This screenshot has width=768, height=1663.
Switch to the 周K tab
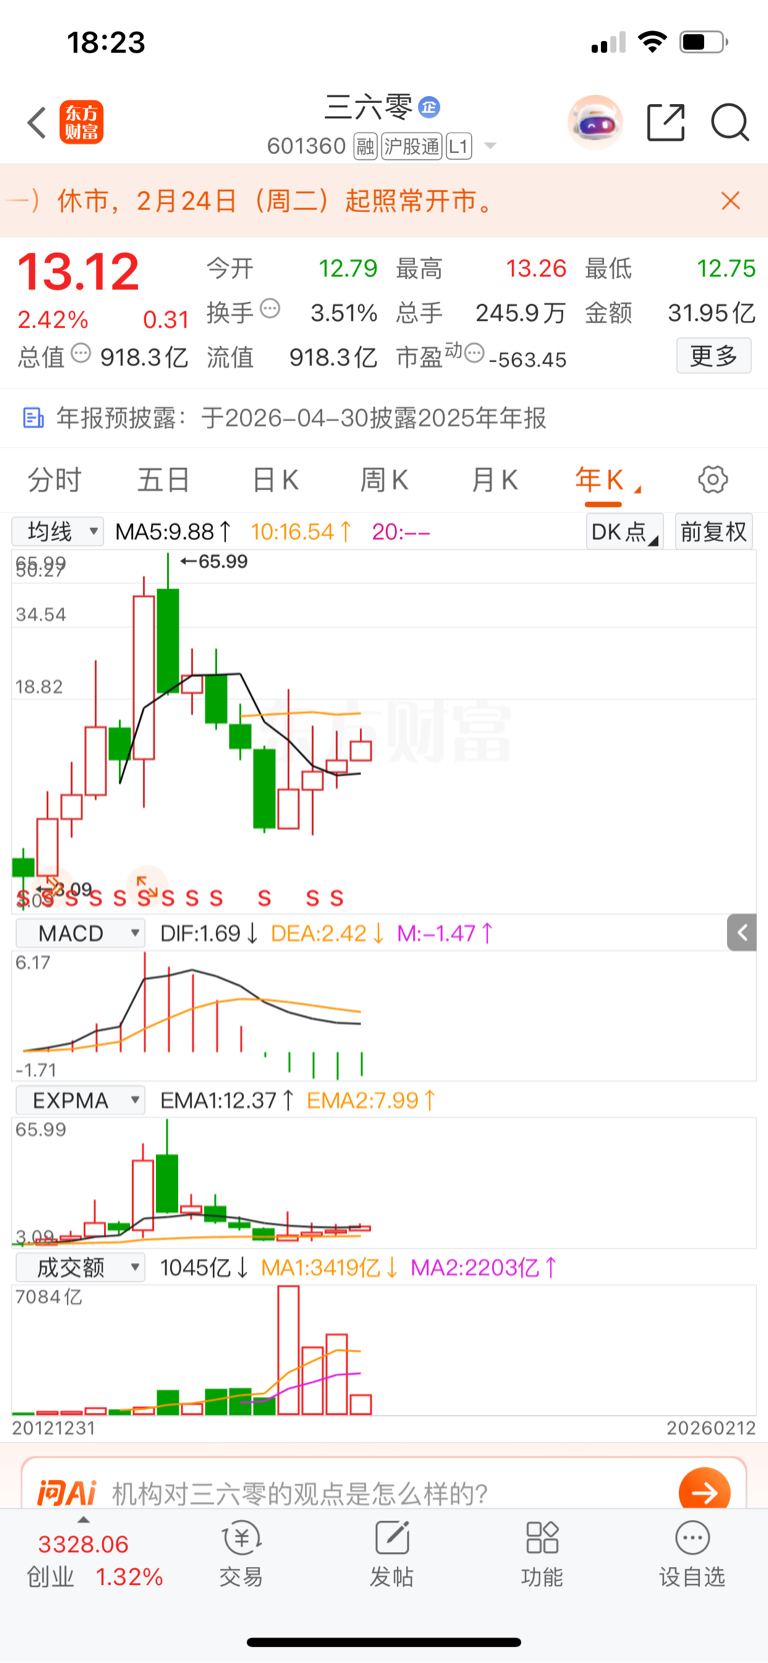(x=384, y=481)
